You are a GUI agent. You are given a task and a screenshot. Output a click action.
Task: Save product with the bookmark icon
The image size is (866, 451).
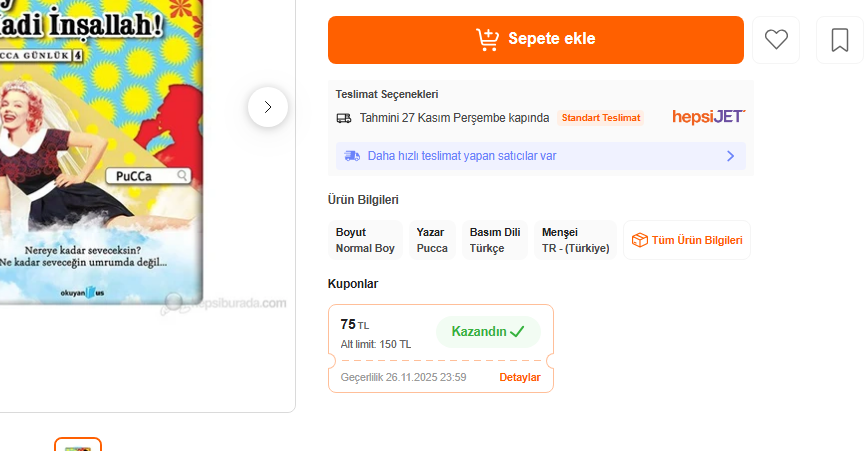(839, 40)
